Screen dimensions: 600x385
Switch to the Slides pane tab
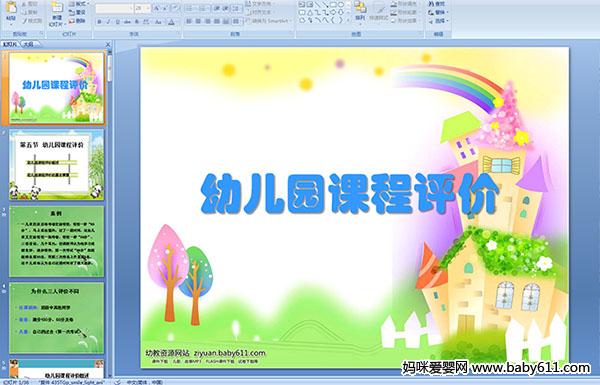pyautogui.click(x=10, y=44)
